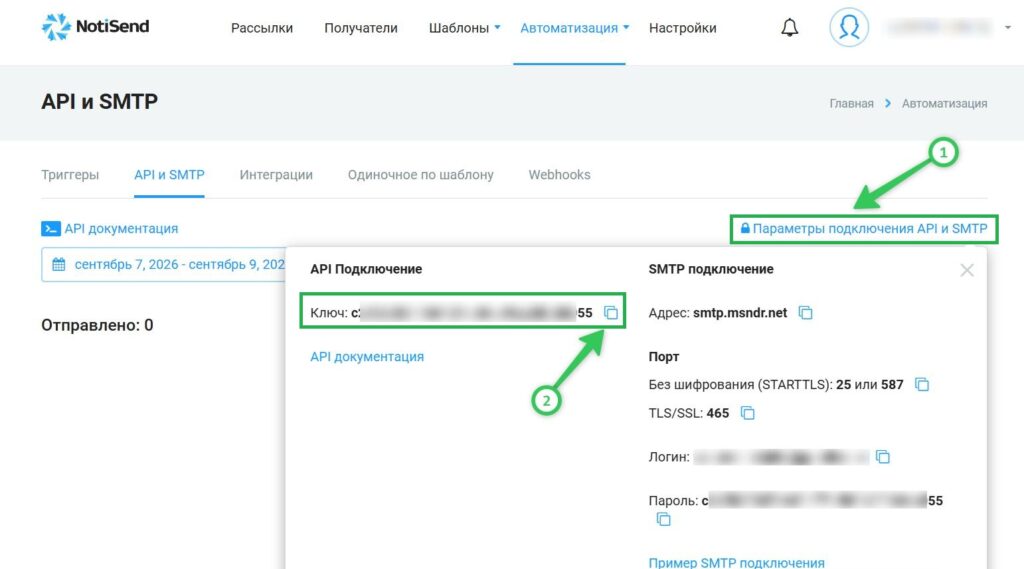Open the Рассылки menu item

coord(262,28)
